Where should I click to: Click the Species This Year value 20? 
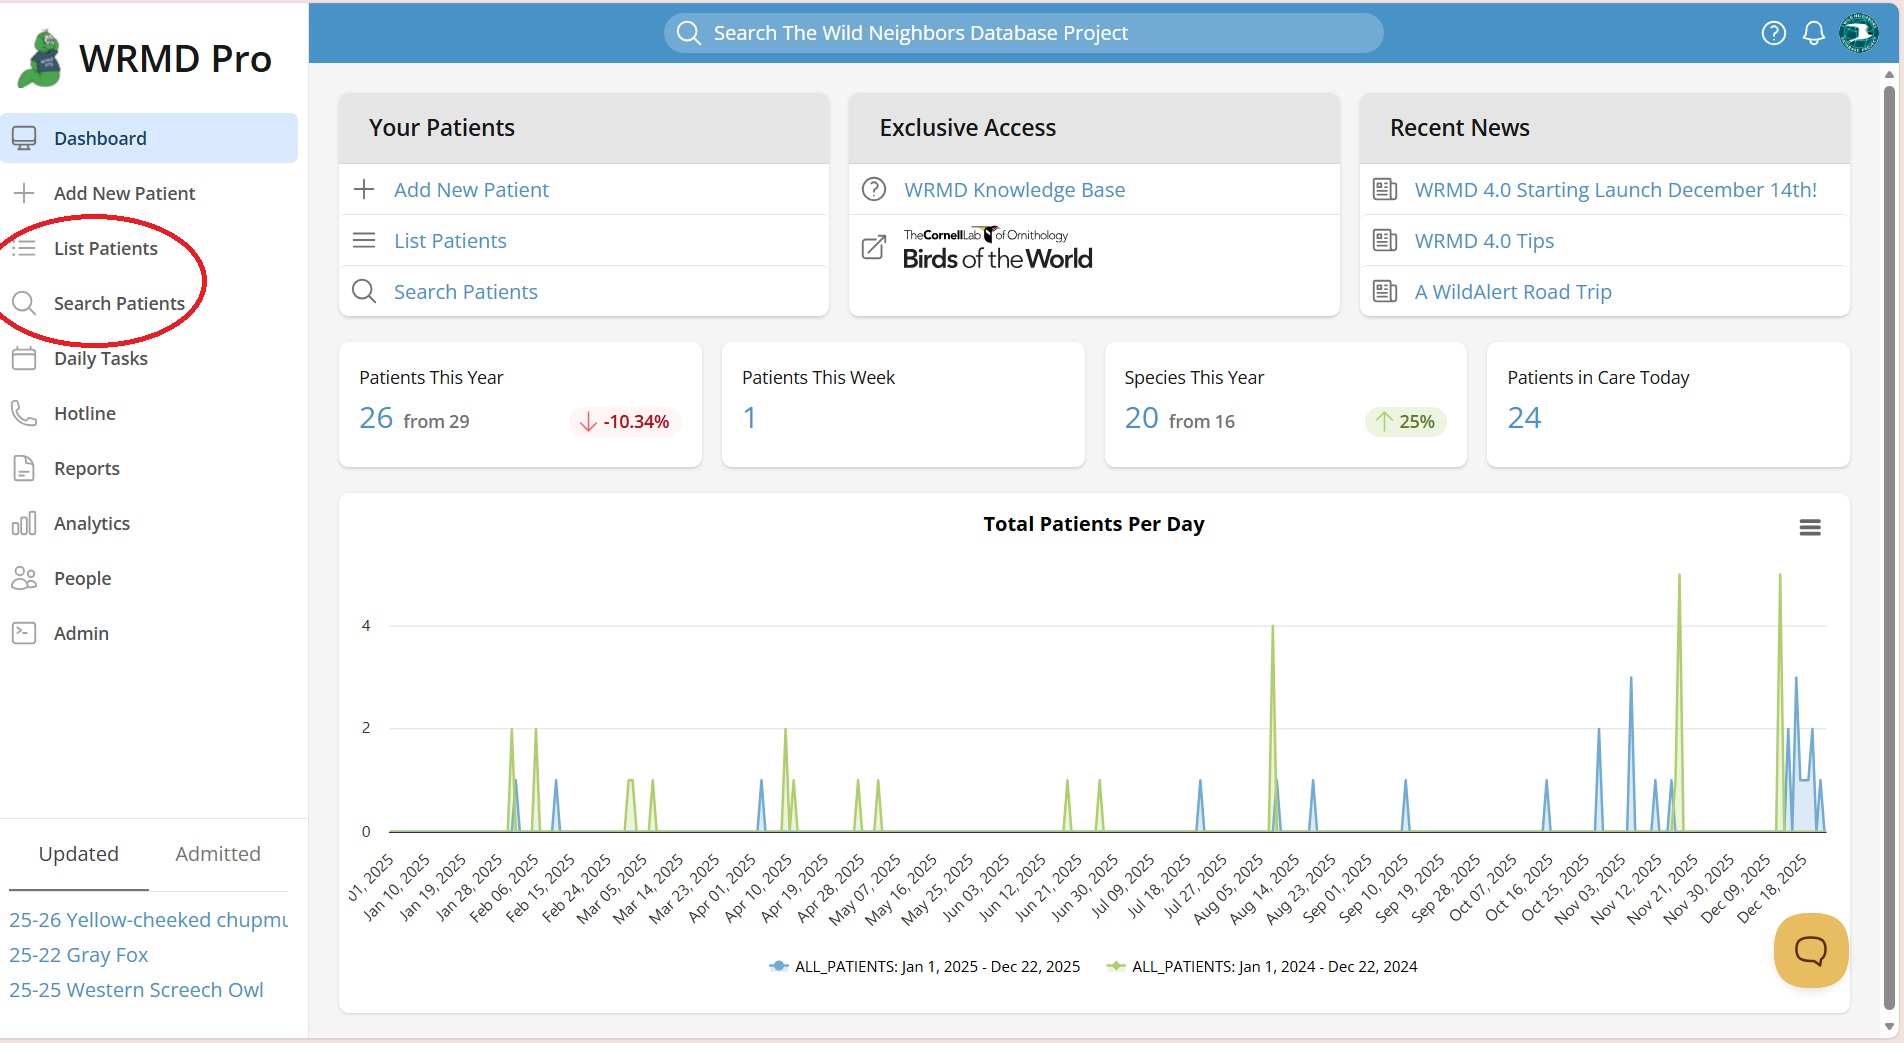click(1141, 418)
